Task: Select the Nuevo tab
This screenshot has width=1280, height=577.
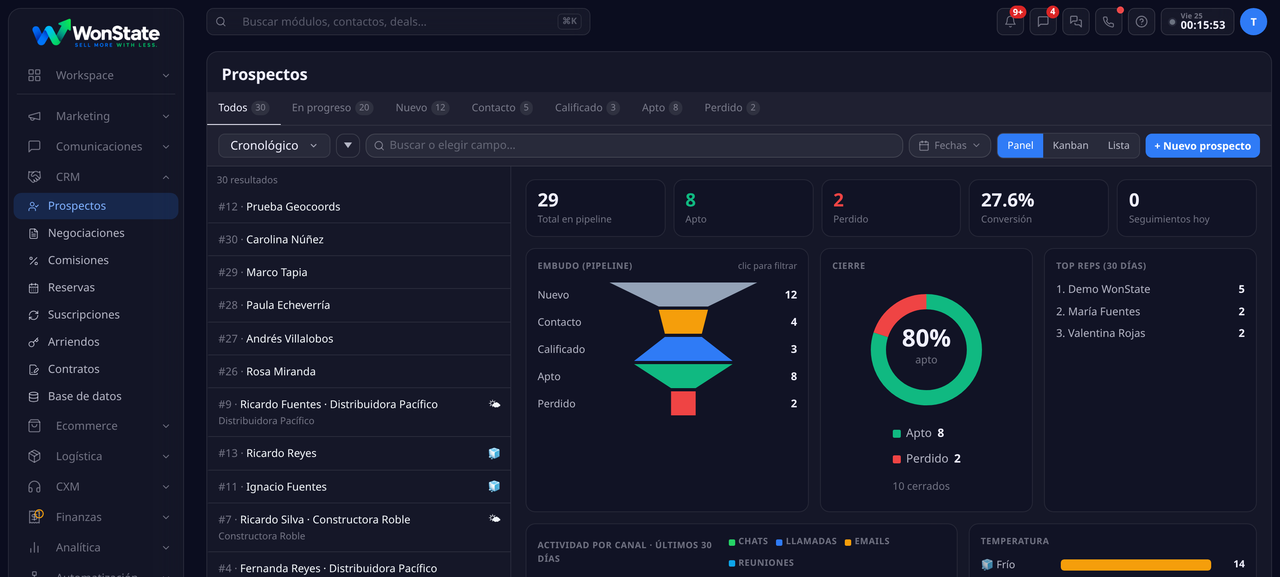Action: point(422,107)
